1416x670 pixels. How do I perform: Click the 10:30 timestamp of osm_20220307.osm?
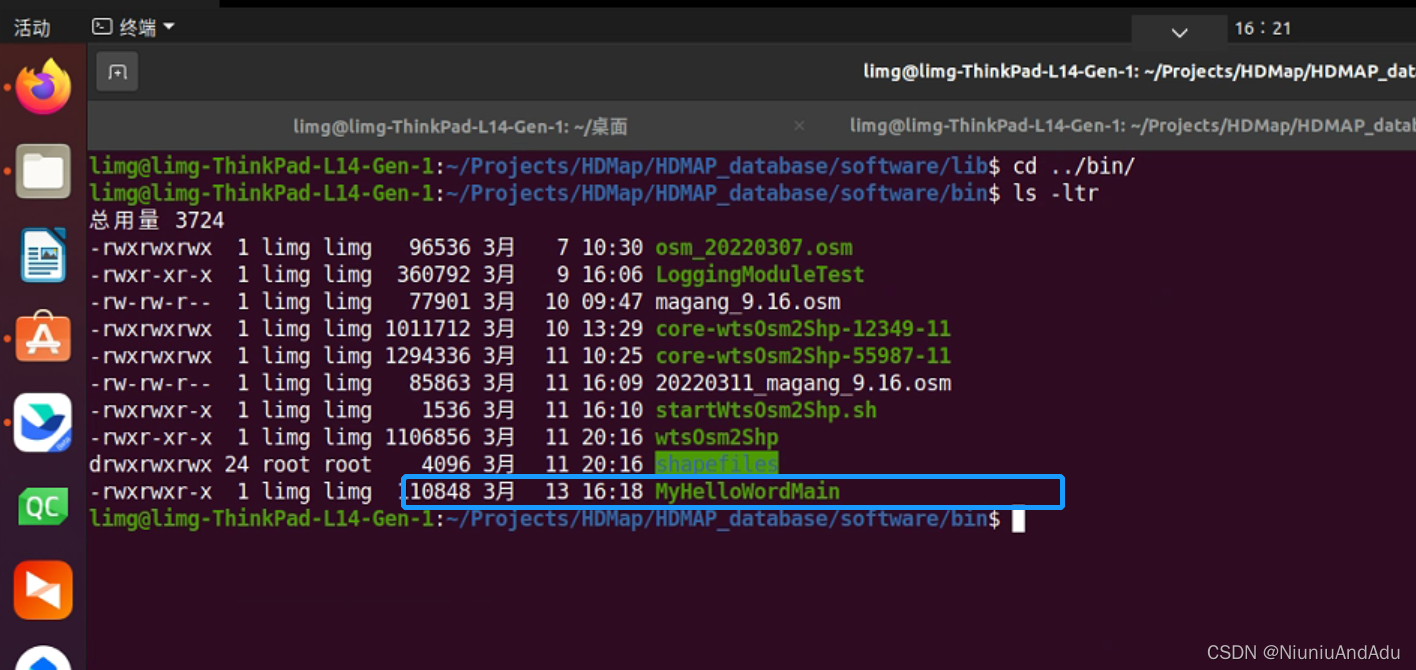[612, 248]
